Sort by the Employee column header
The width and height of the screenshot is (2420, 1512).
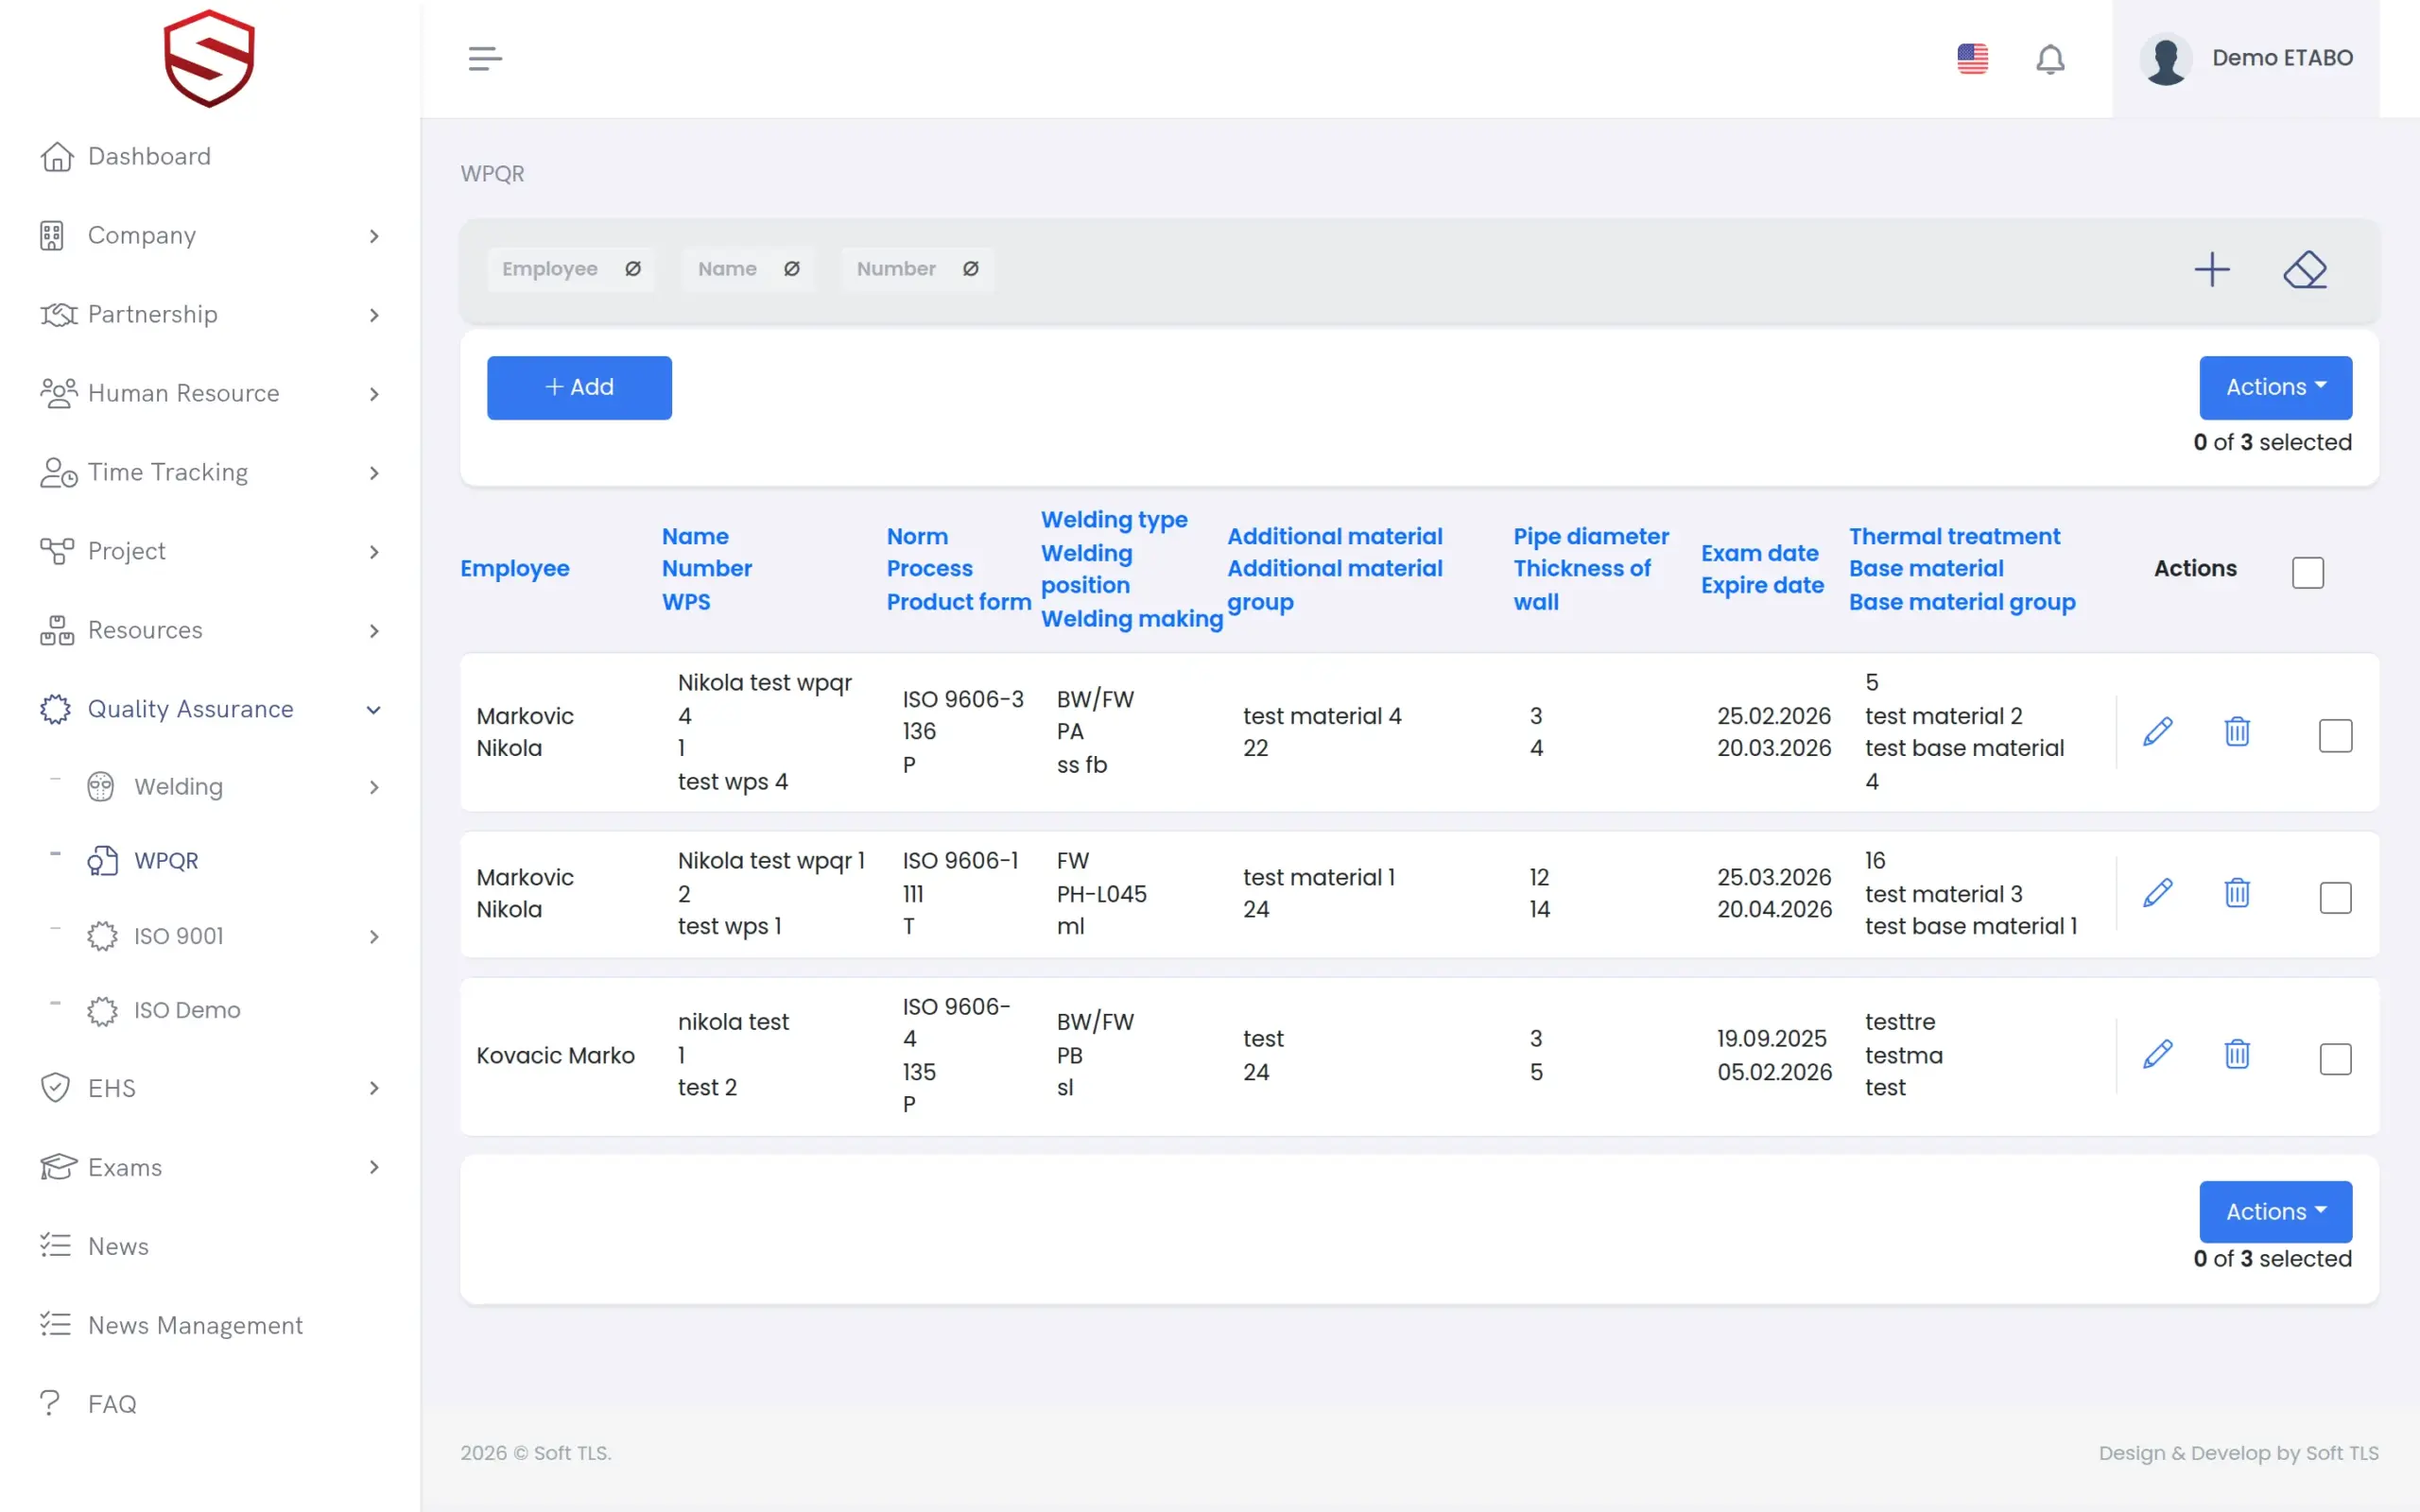pos(515,568)
